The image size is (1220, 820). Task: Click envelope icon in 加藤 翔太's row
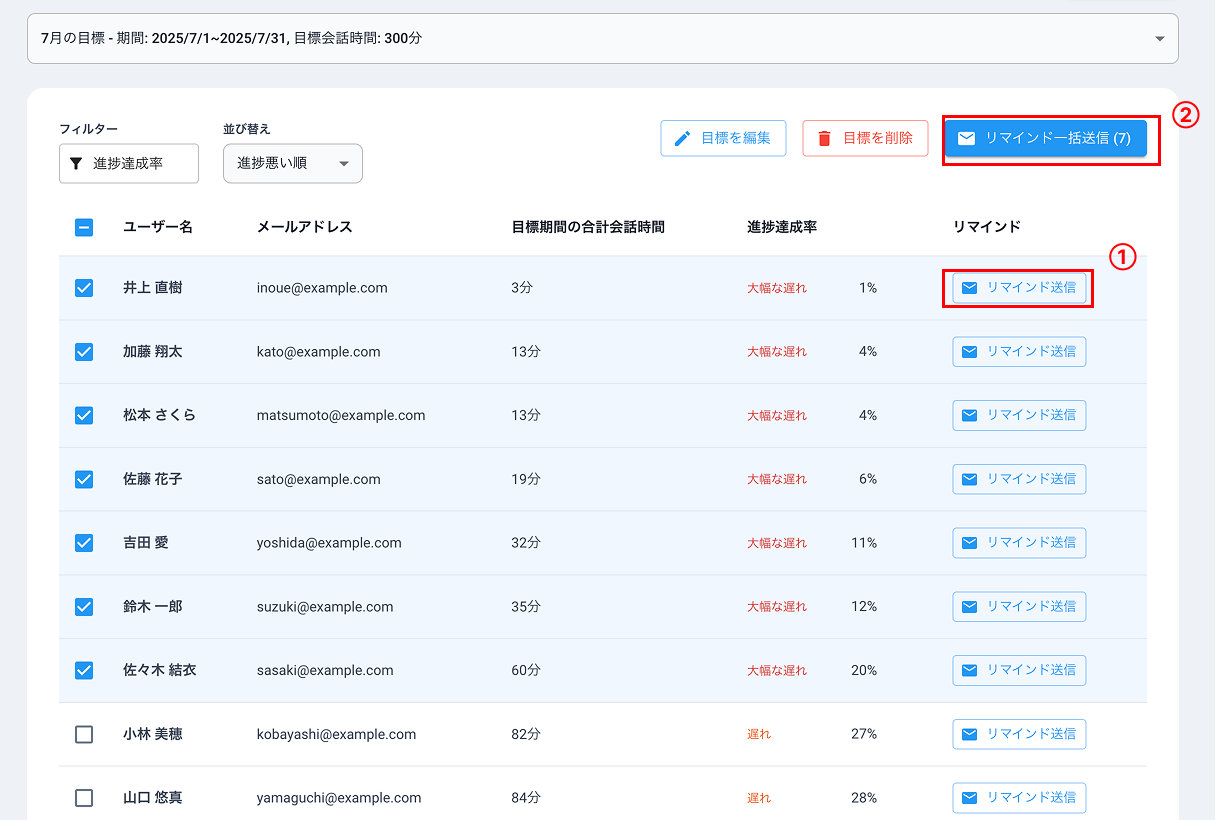(x=969, y=352)
